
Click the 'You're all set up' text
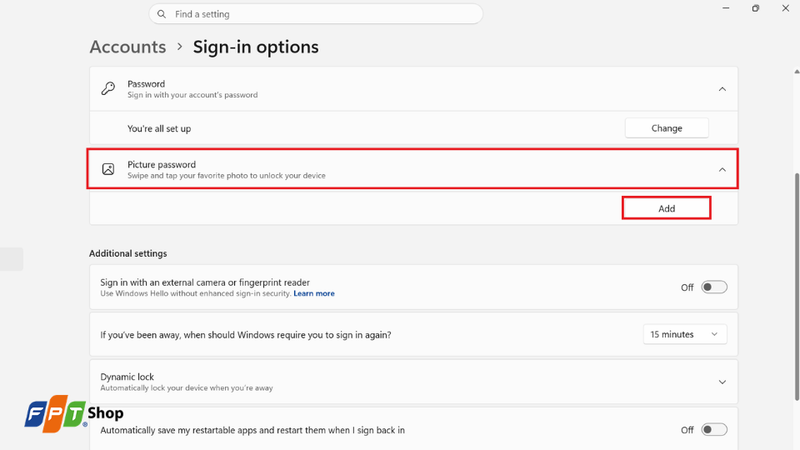click(x=159, y=129)
